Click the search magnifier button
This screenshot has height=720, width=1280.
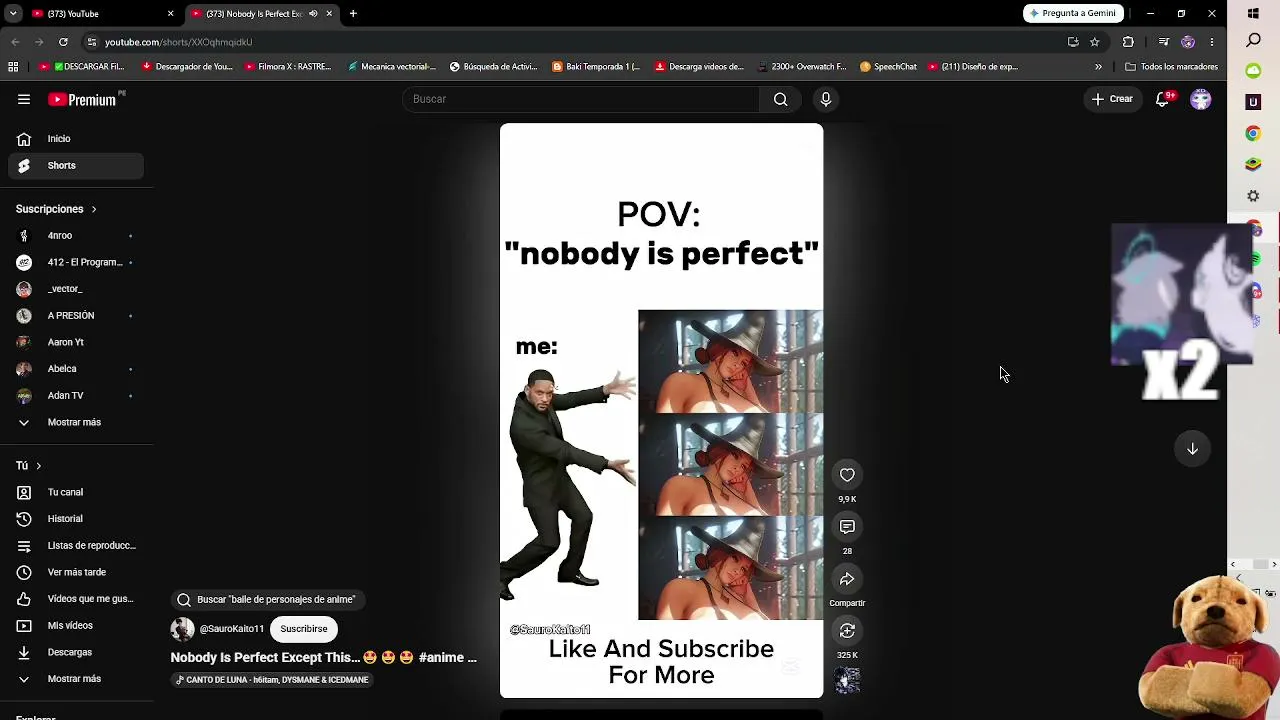tap(780, 99)
